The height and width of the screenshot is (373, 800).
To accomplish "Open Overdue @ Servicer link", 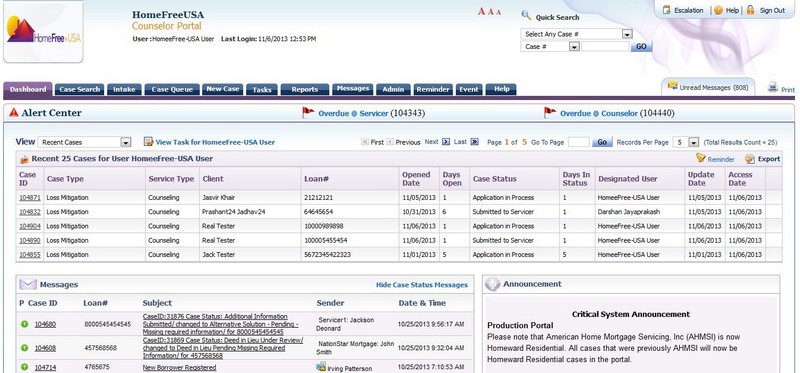I will pos(353,113).
